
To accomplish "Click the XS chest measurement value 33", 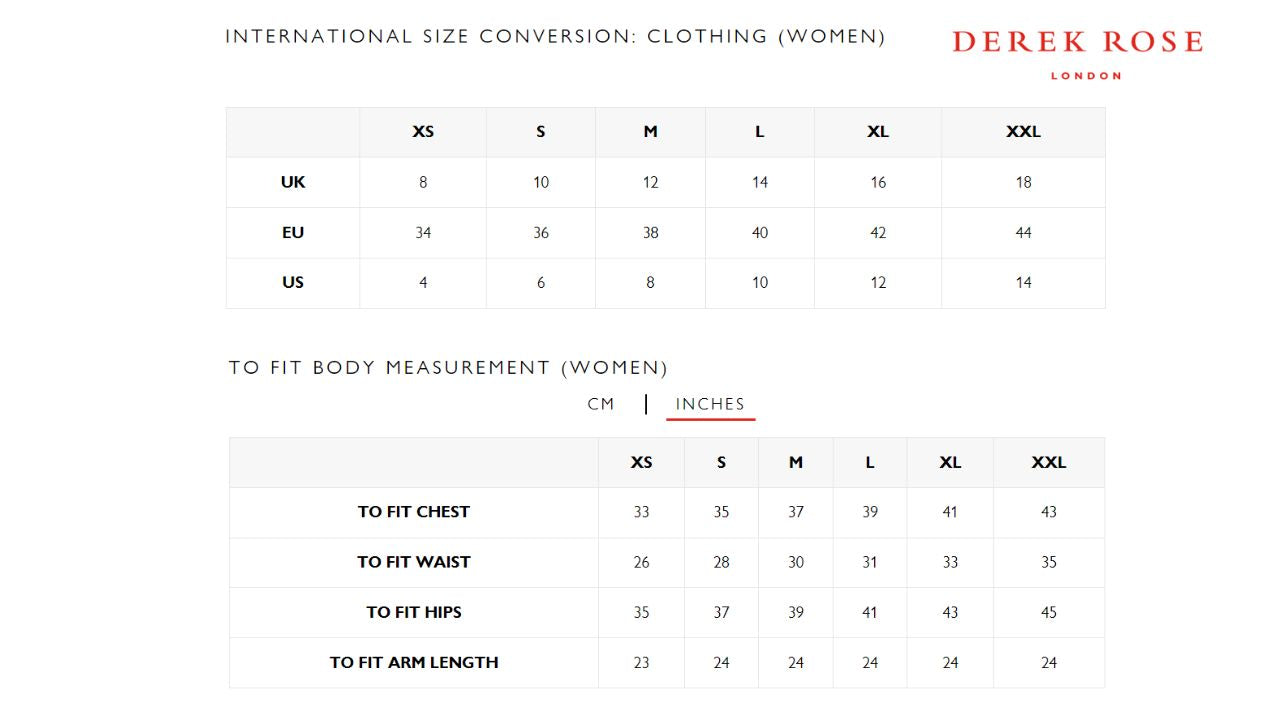I will [641, 512].
